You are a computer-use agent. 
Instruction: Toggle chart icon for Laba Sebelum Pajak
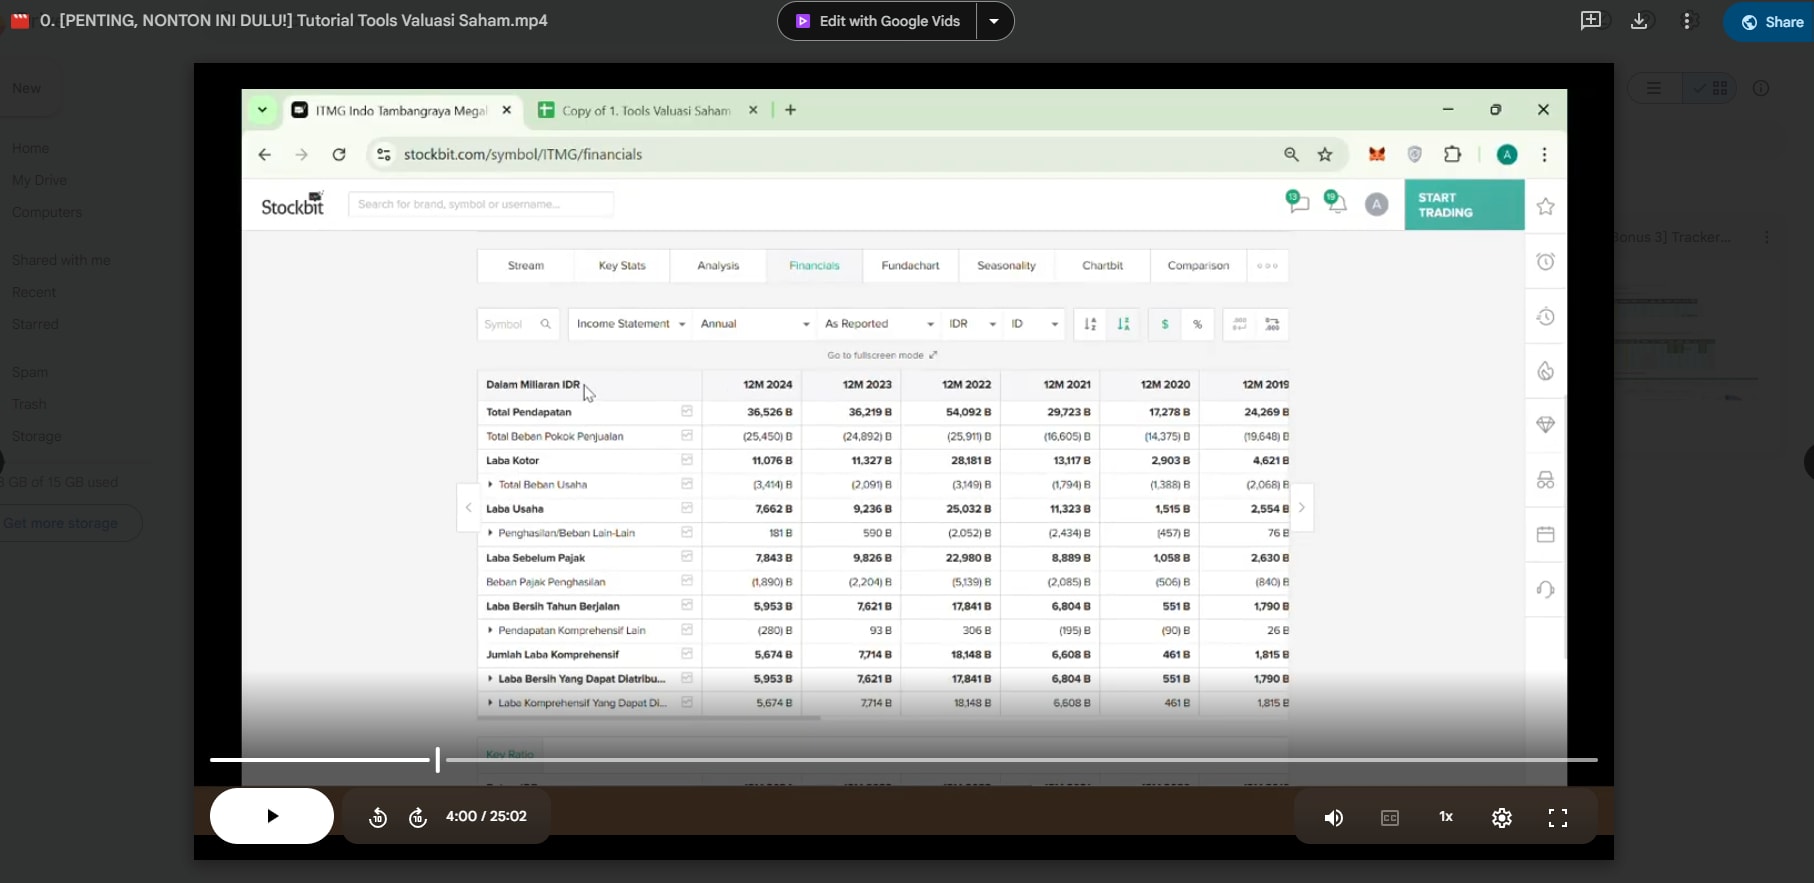[x=687, y=557]
